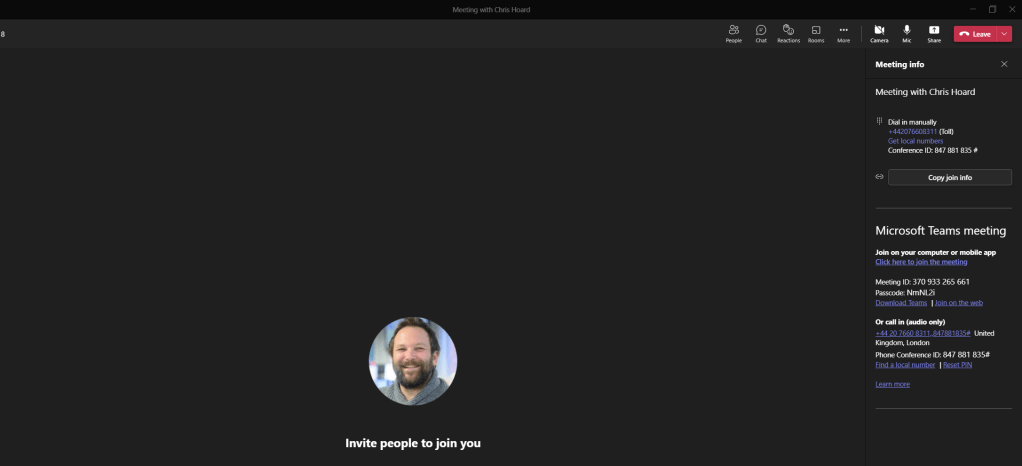The height and width of the screenshot is (466, 1022).
Task: Click Copy join info button
Action: pos(949,177)
